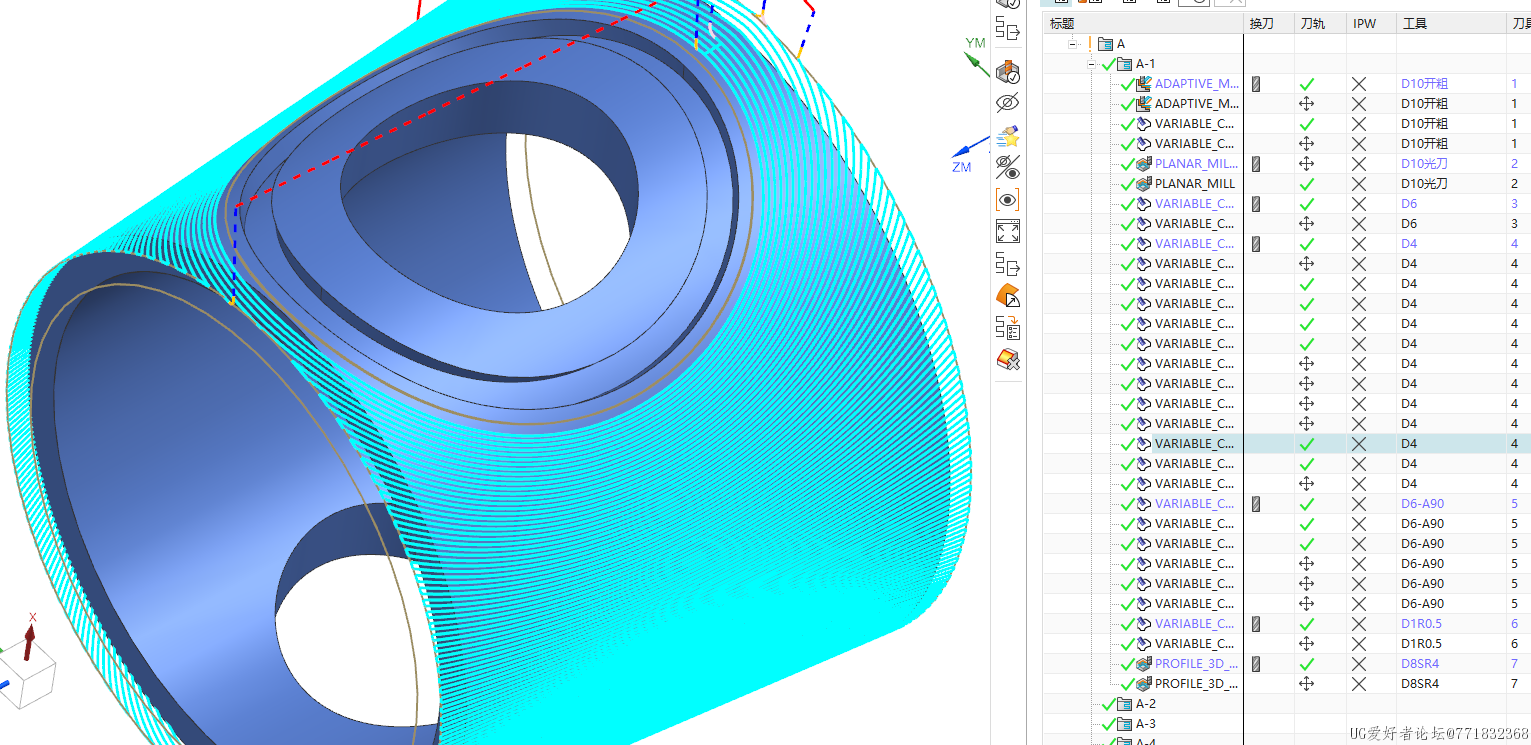Image resolution: width=1531 pixels, height=745 pixels.
Task: Toggle the crossed-eye-over-eye invert visibility icon
Action: pyautogui.click(x=1008, y=168)
